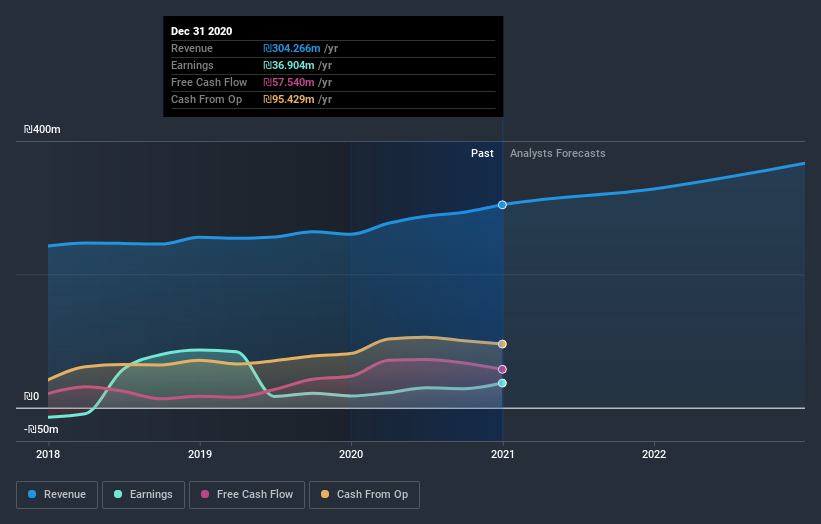Click the 2022 x-axis label
The width and height of the screenshot is (821, 524).
point(654,454)
